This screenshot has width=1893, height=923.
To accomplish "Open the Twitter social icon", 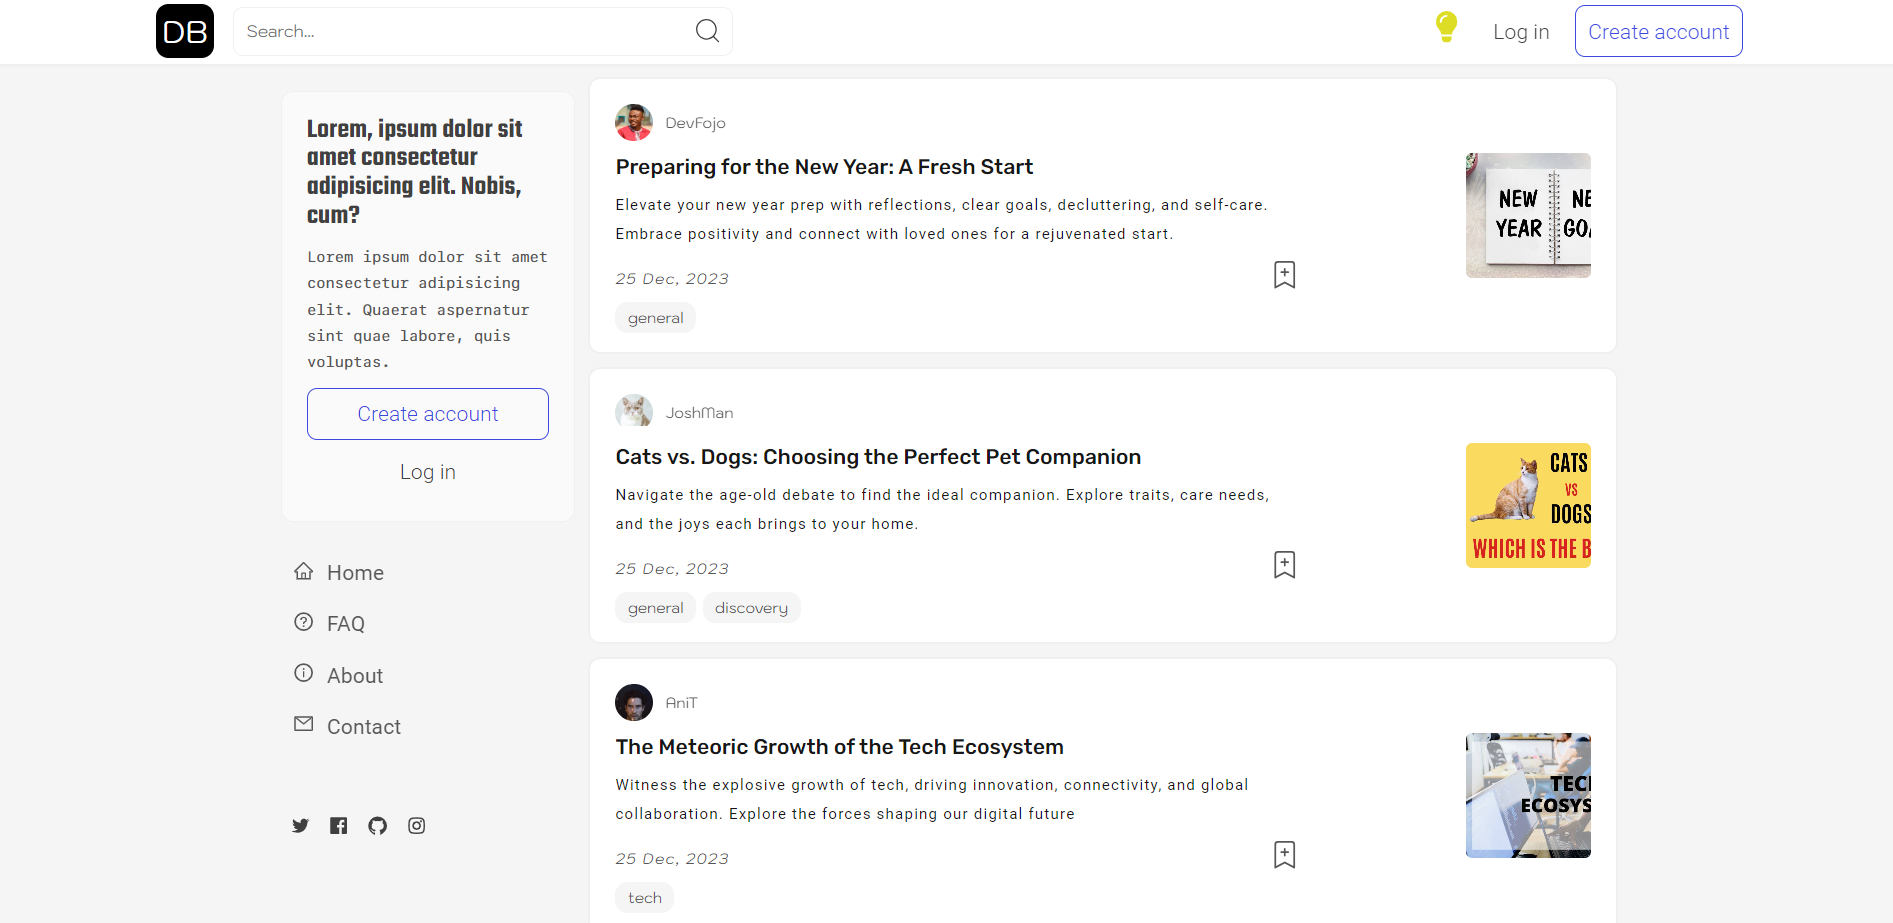I will pyautogui.click(x=300, y=825).
